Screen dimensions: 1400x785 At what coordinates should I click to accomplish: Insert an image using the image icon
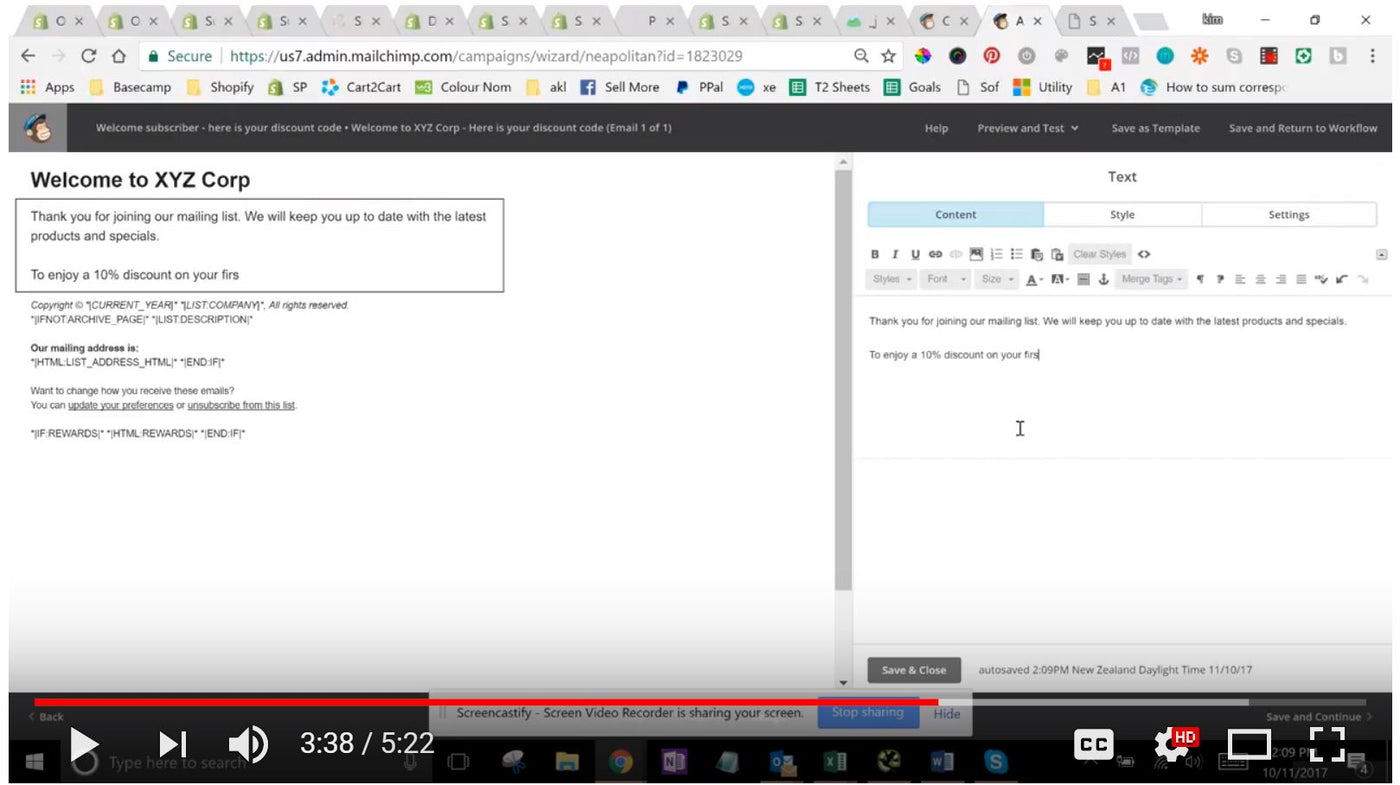point(975,254)
